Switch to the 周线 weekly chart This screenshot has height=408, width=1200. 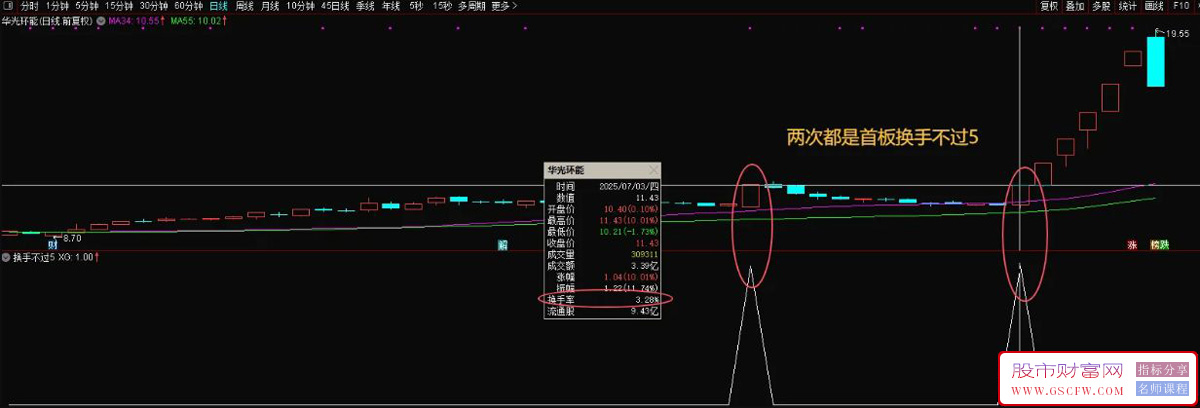click(244, 6)
